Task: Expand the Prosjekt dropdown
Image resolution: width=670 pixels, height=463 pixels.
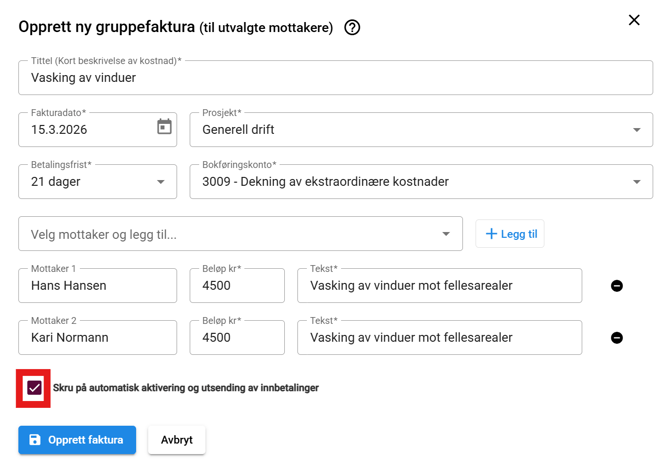Action: point(637,130)
